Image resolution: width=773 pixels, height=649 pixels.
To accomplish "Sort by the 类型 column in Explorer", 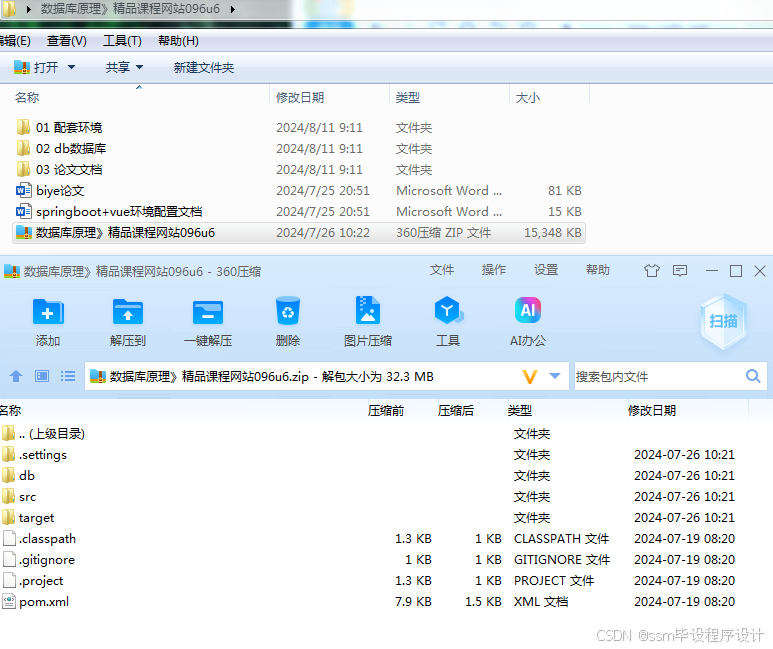I will coord(449,98).
